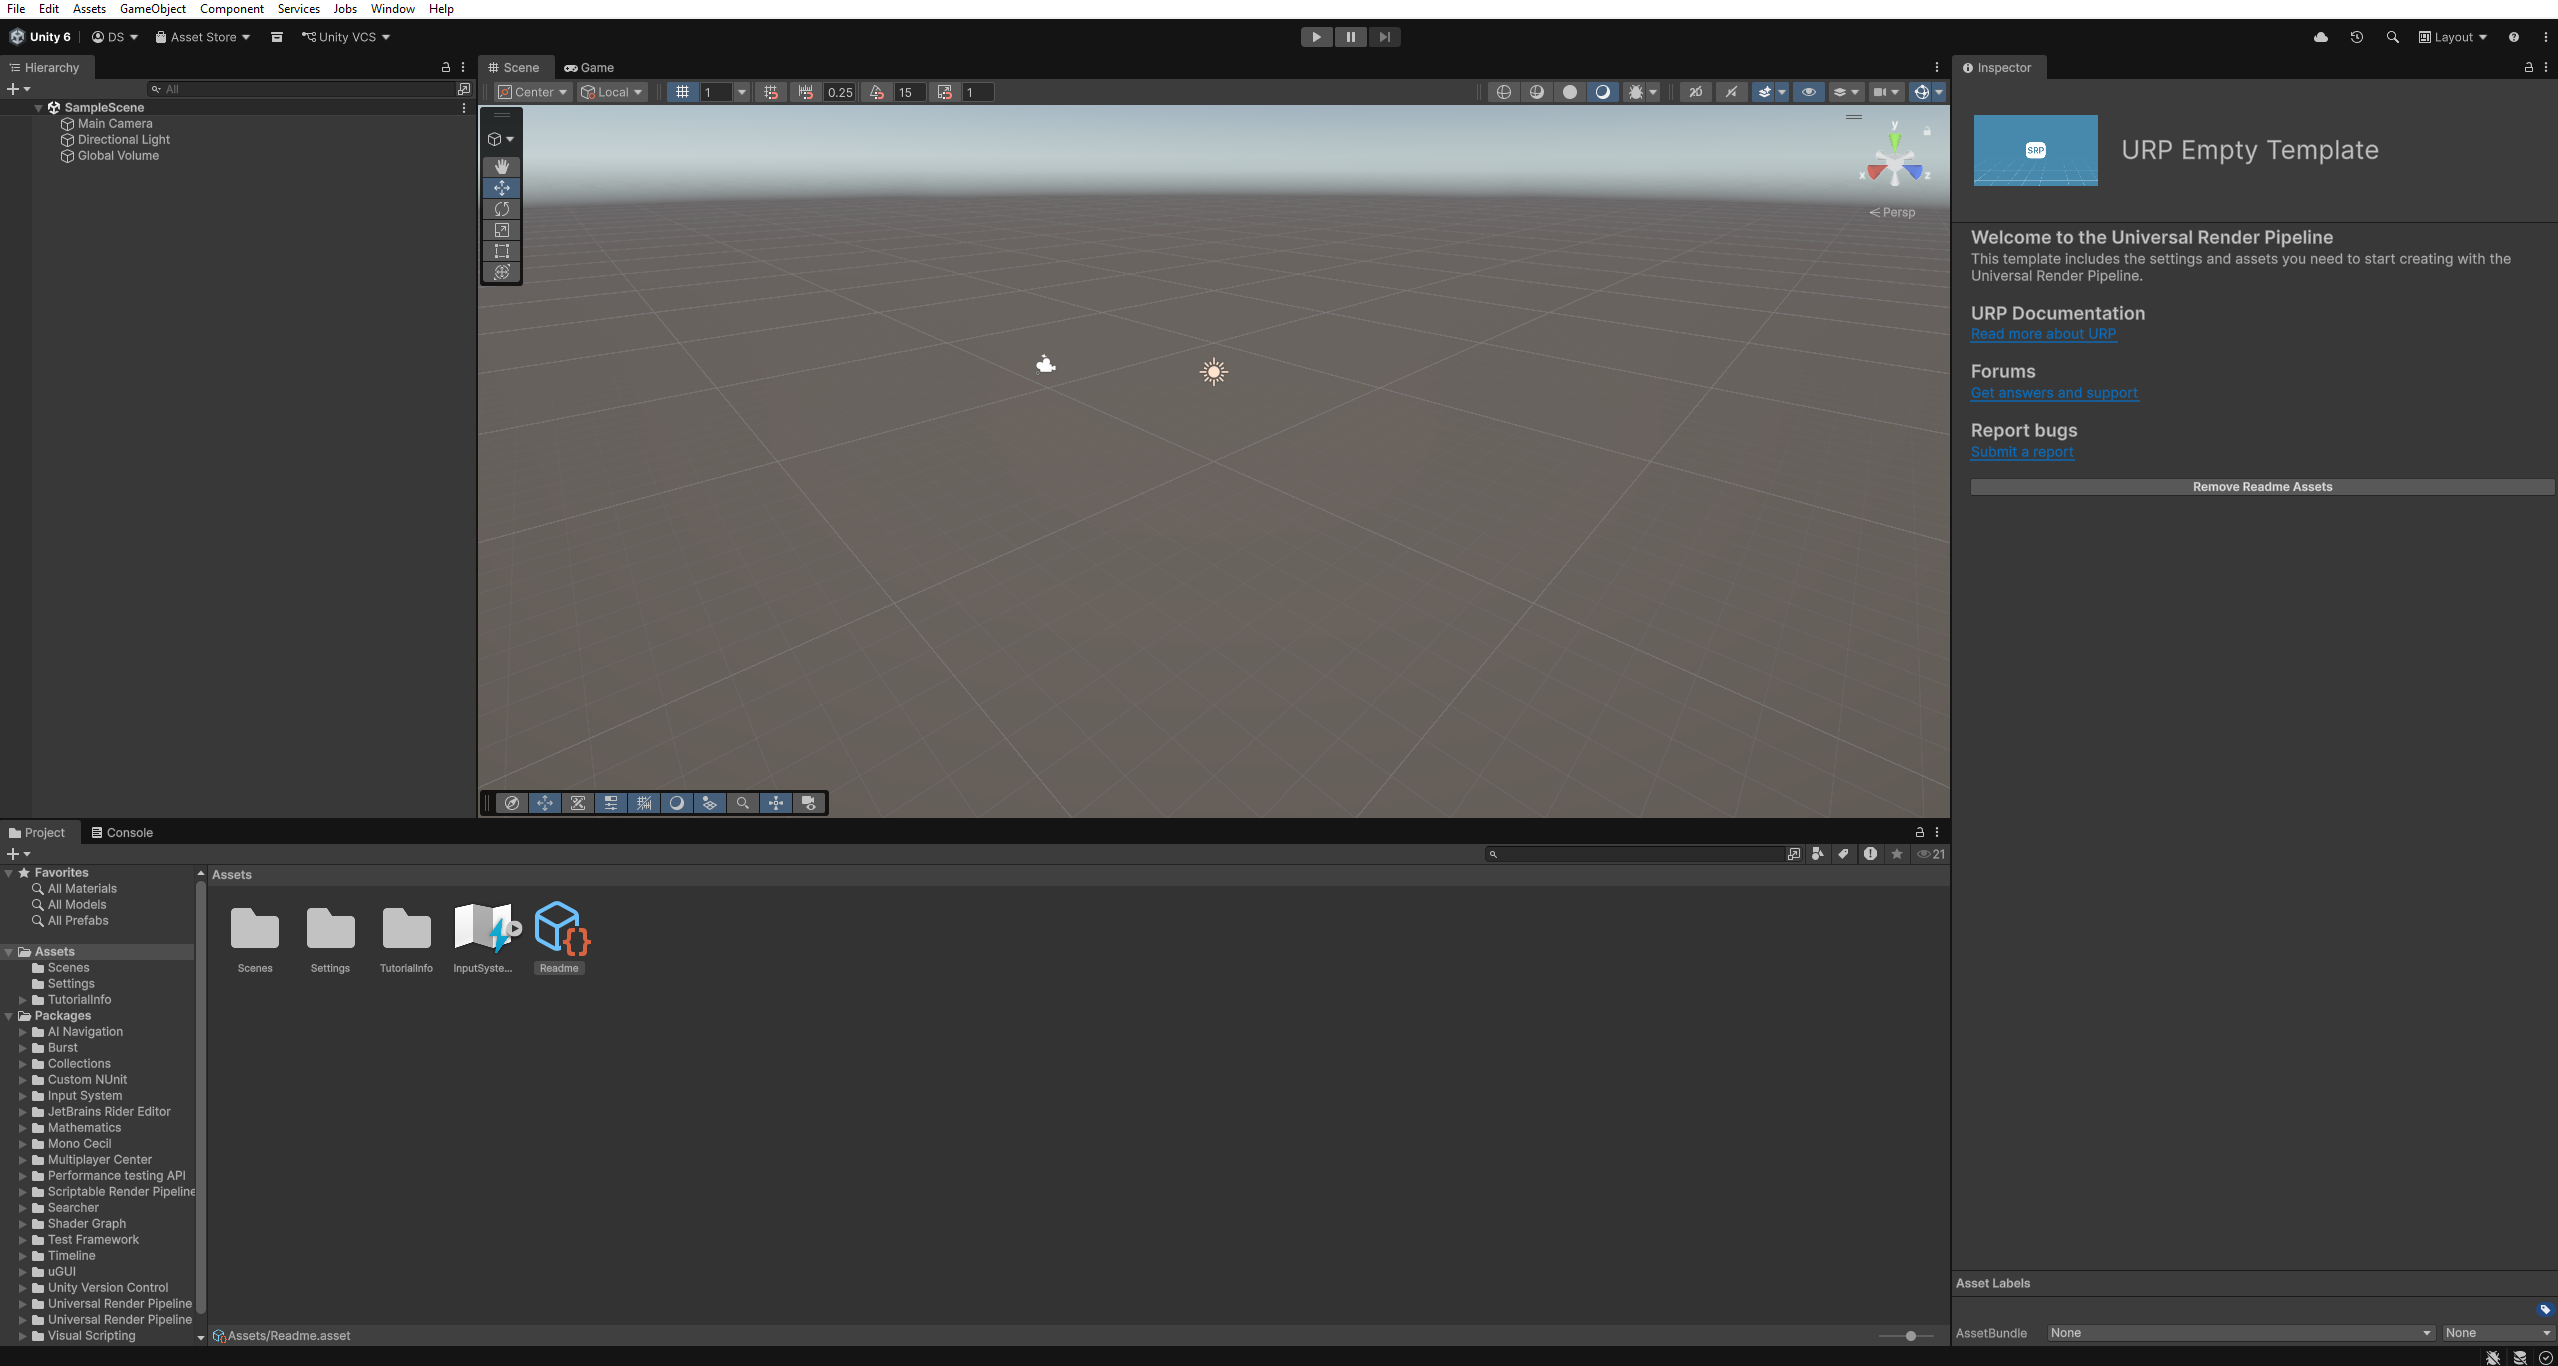2558x1366 pixels.
Task: Click the Unity cloud services icon
Action: [x=2319, y=37]
